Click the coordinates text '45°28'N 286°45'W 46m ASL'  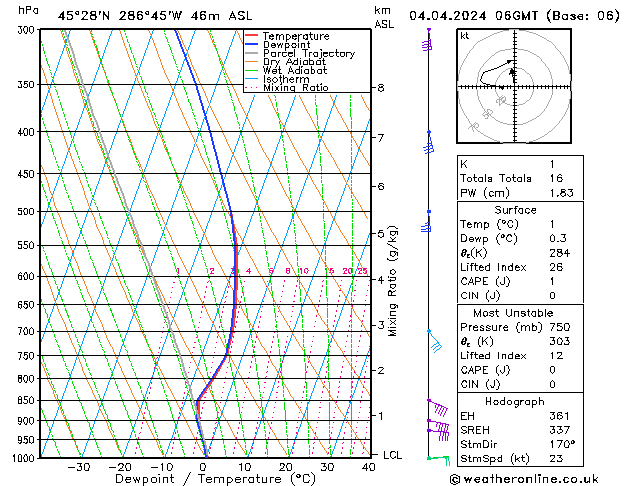pyautogui.click(x=155, y=16)
